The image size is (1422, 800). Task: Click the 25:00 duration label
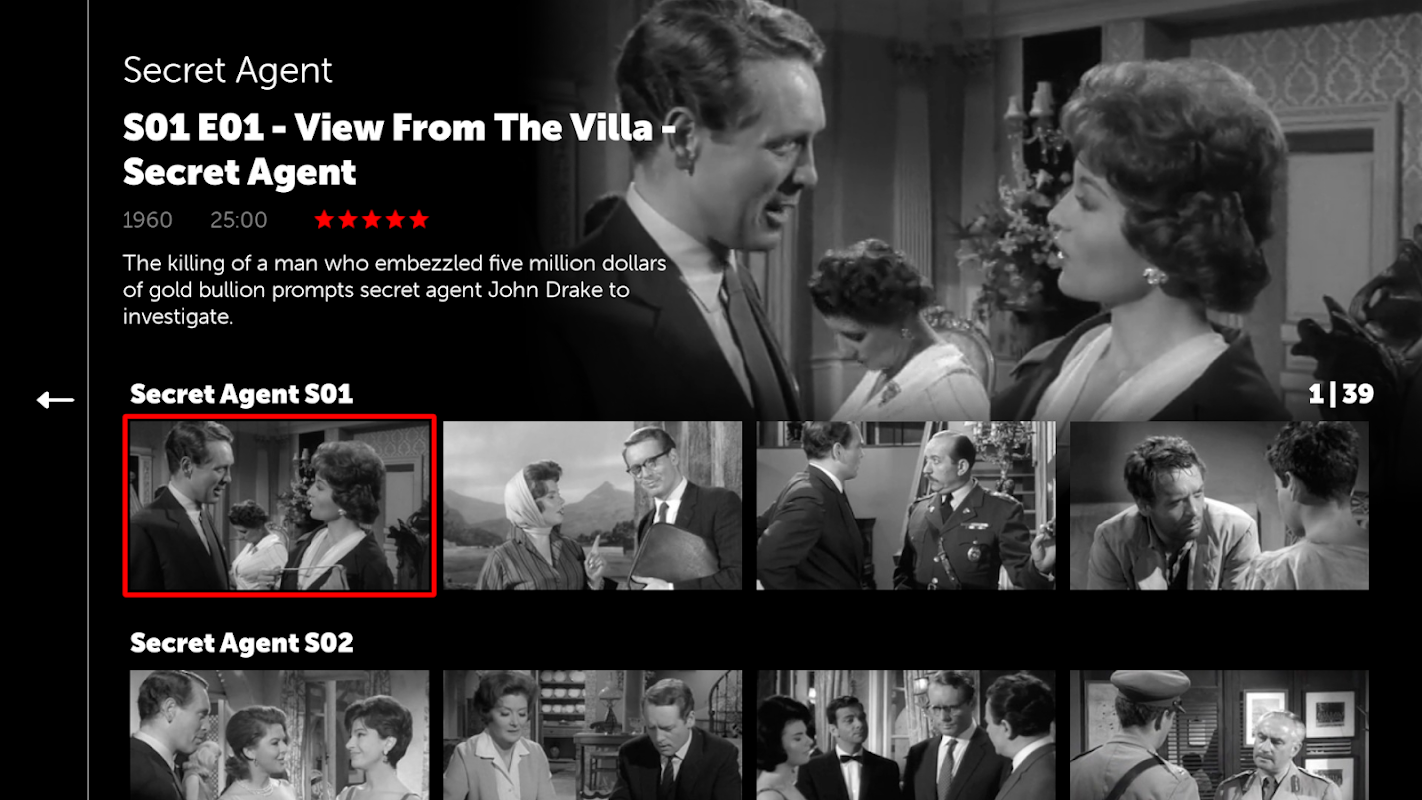click(239, 220)
